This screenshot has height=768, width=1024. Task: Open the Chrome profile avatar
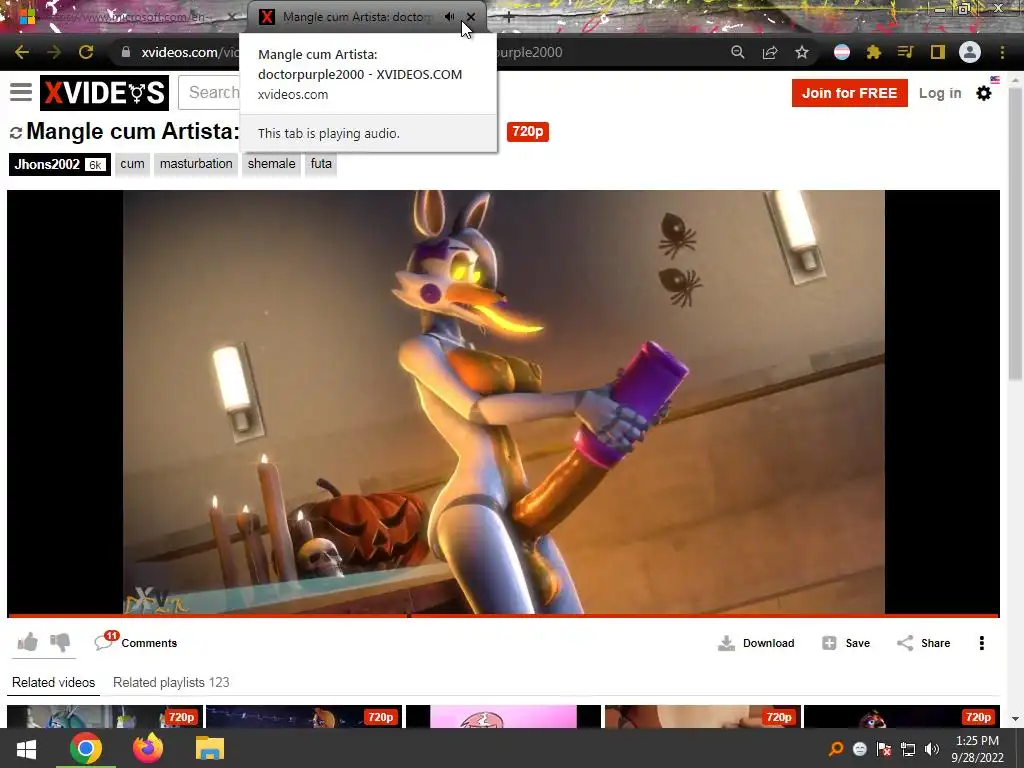pyautogui.click(x=970, y=52)
